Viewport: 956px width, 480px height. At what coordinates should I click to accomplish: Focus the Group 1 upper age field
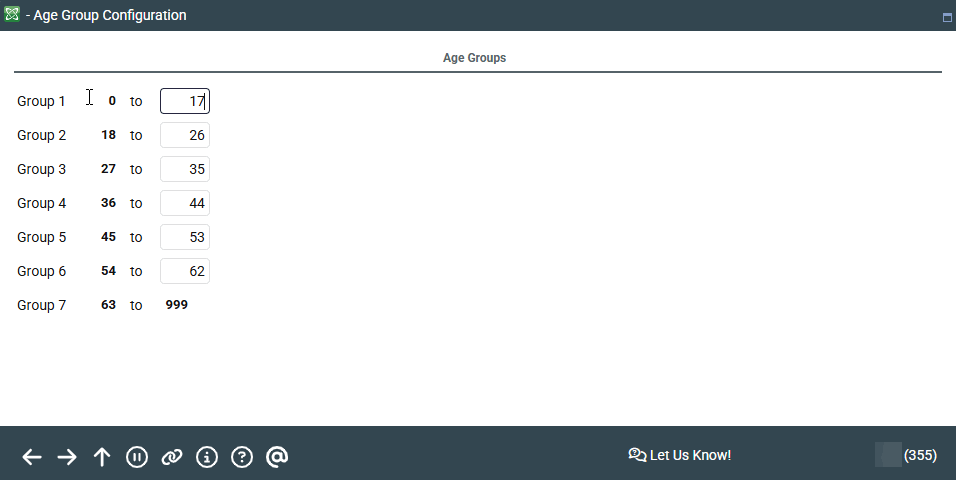click(x=185, y=101)
